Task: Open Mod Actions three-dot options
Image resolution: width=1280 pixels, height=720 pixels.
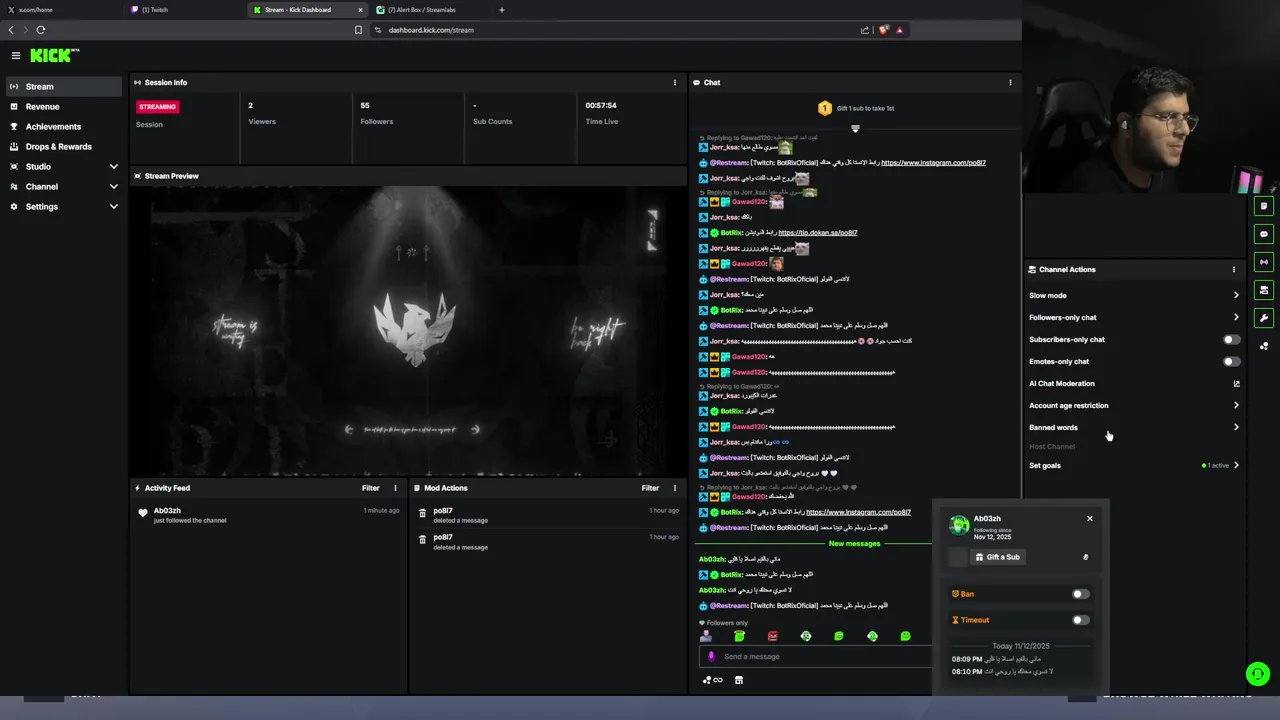Action: 675,488
